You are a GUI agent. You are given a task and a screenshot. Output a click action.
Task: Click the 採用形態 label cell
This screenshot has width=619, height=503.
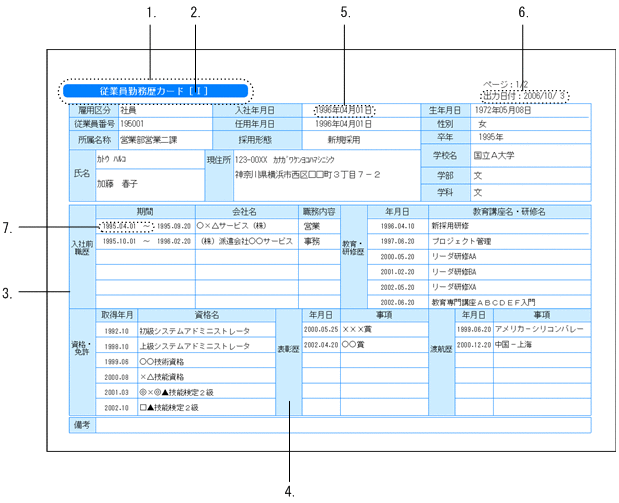(257, 140)
